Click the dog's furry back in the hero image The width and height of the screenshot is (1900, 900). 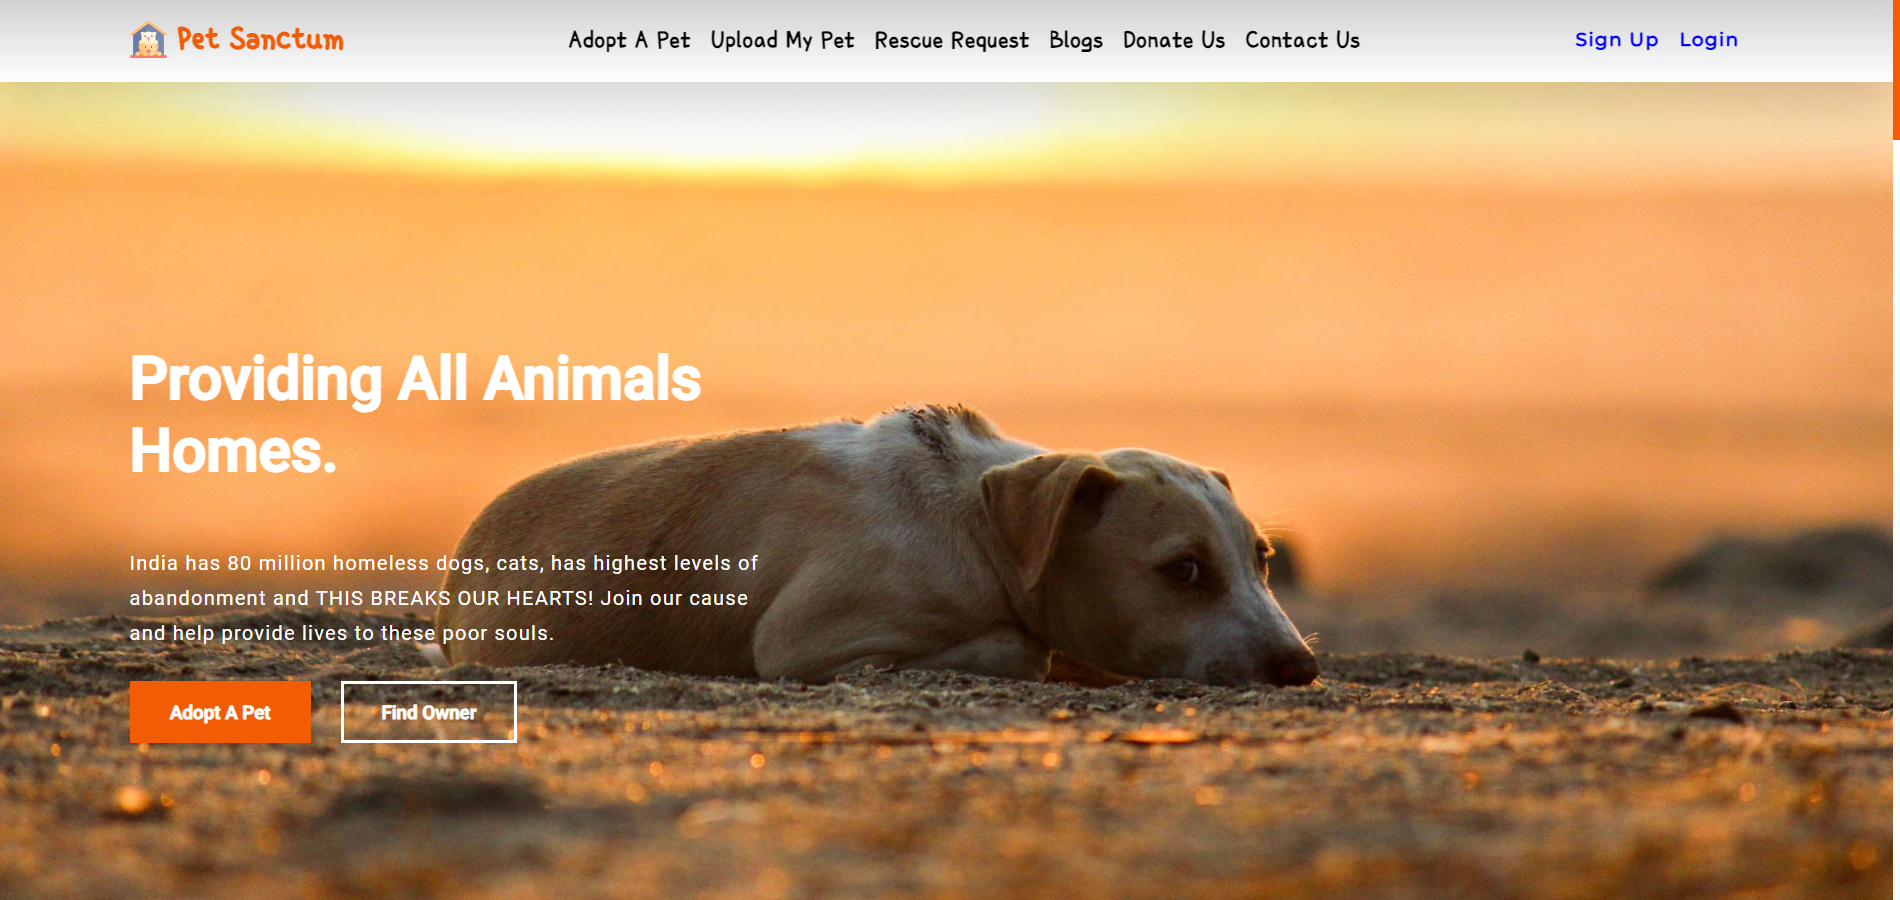[x=760, y=480]
